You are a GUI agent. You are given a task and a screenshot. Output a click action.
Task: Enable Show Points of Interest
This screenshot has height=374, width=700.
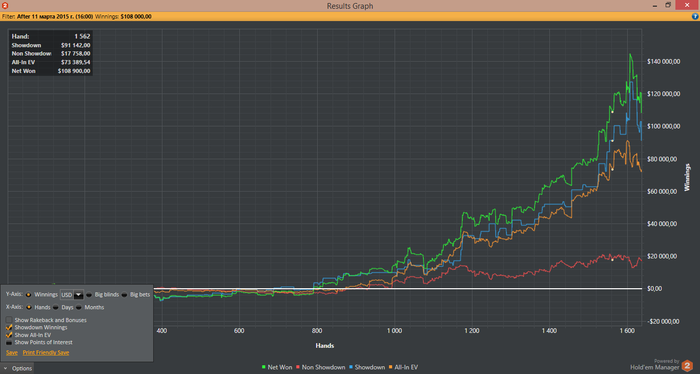point(9,342)
